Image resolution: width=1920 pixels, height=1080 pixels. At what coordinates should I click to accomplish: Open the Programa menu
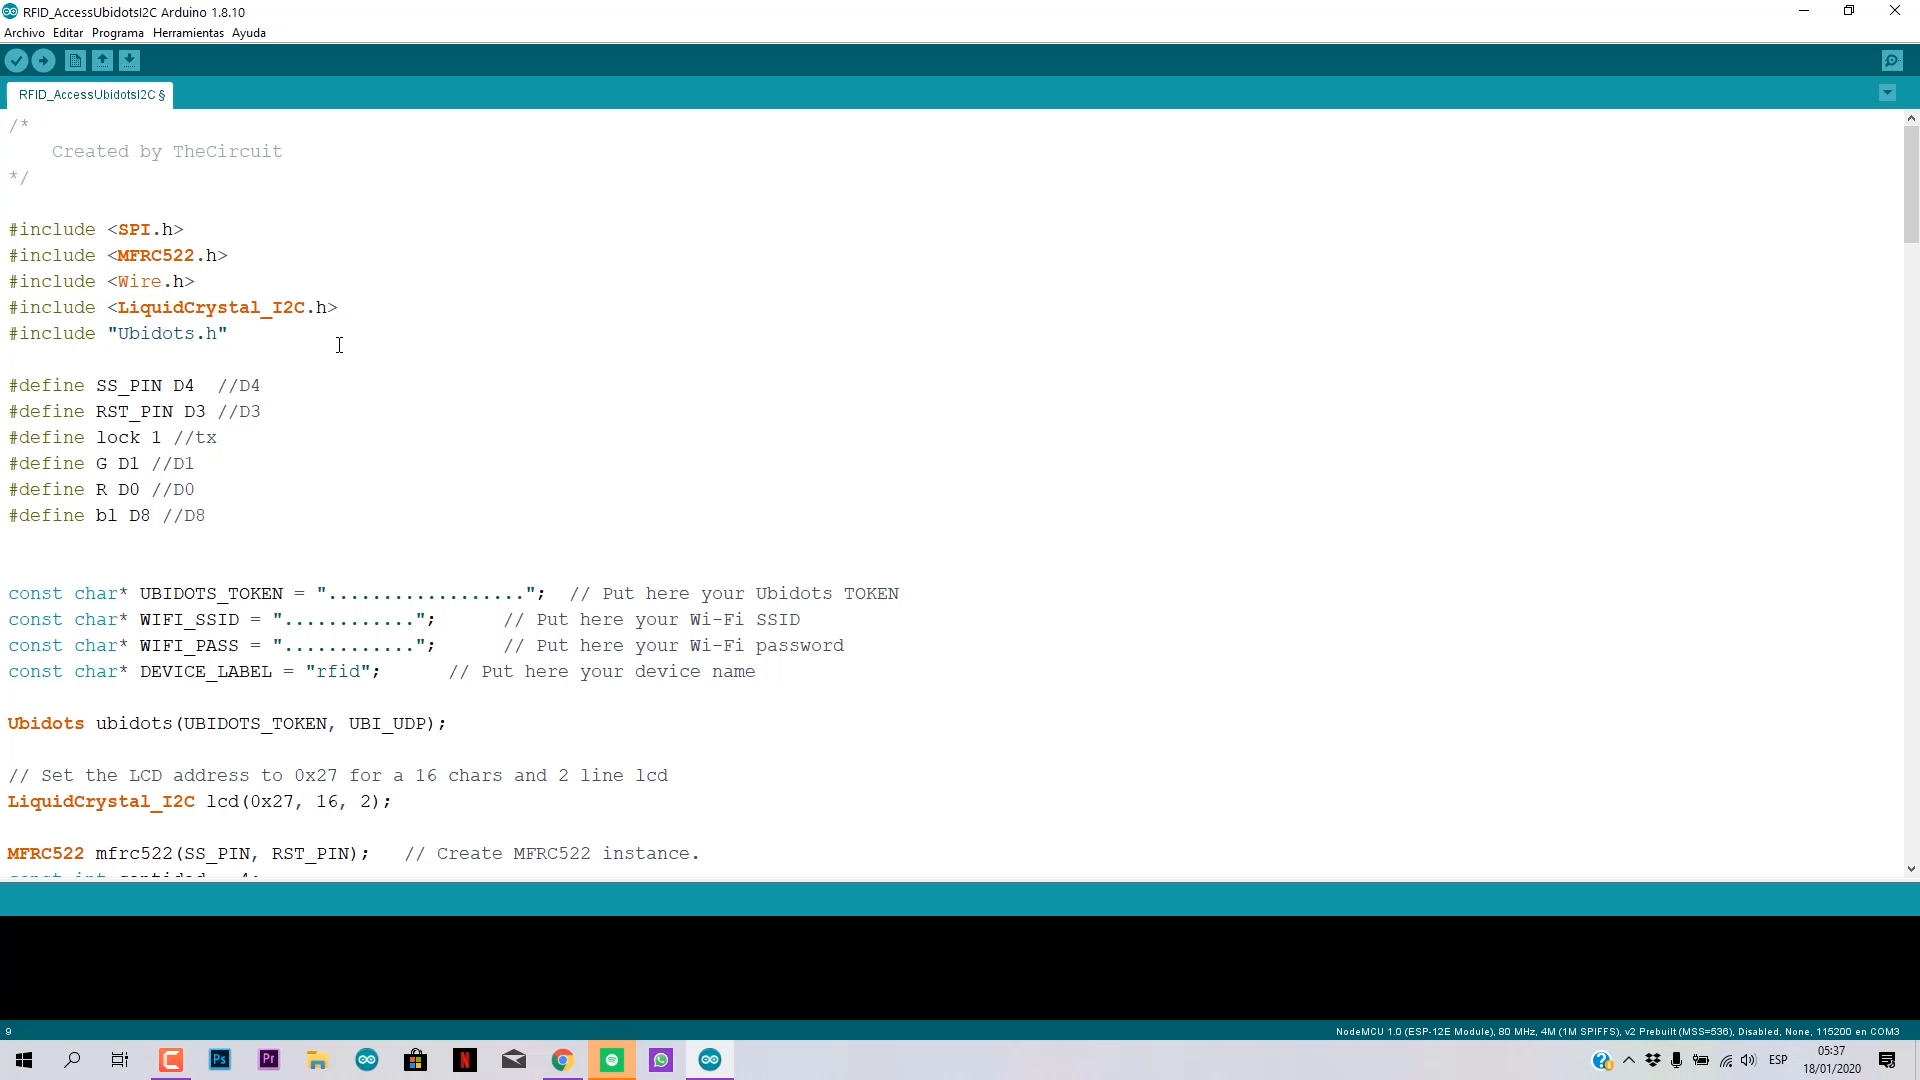point(115,32)
